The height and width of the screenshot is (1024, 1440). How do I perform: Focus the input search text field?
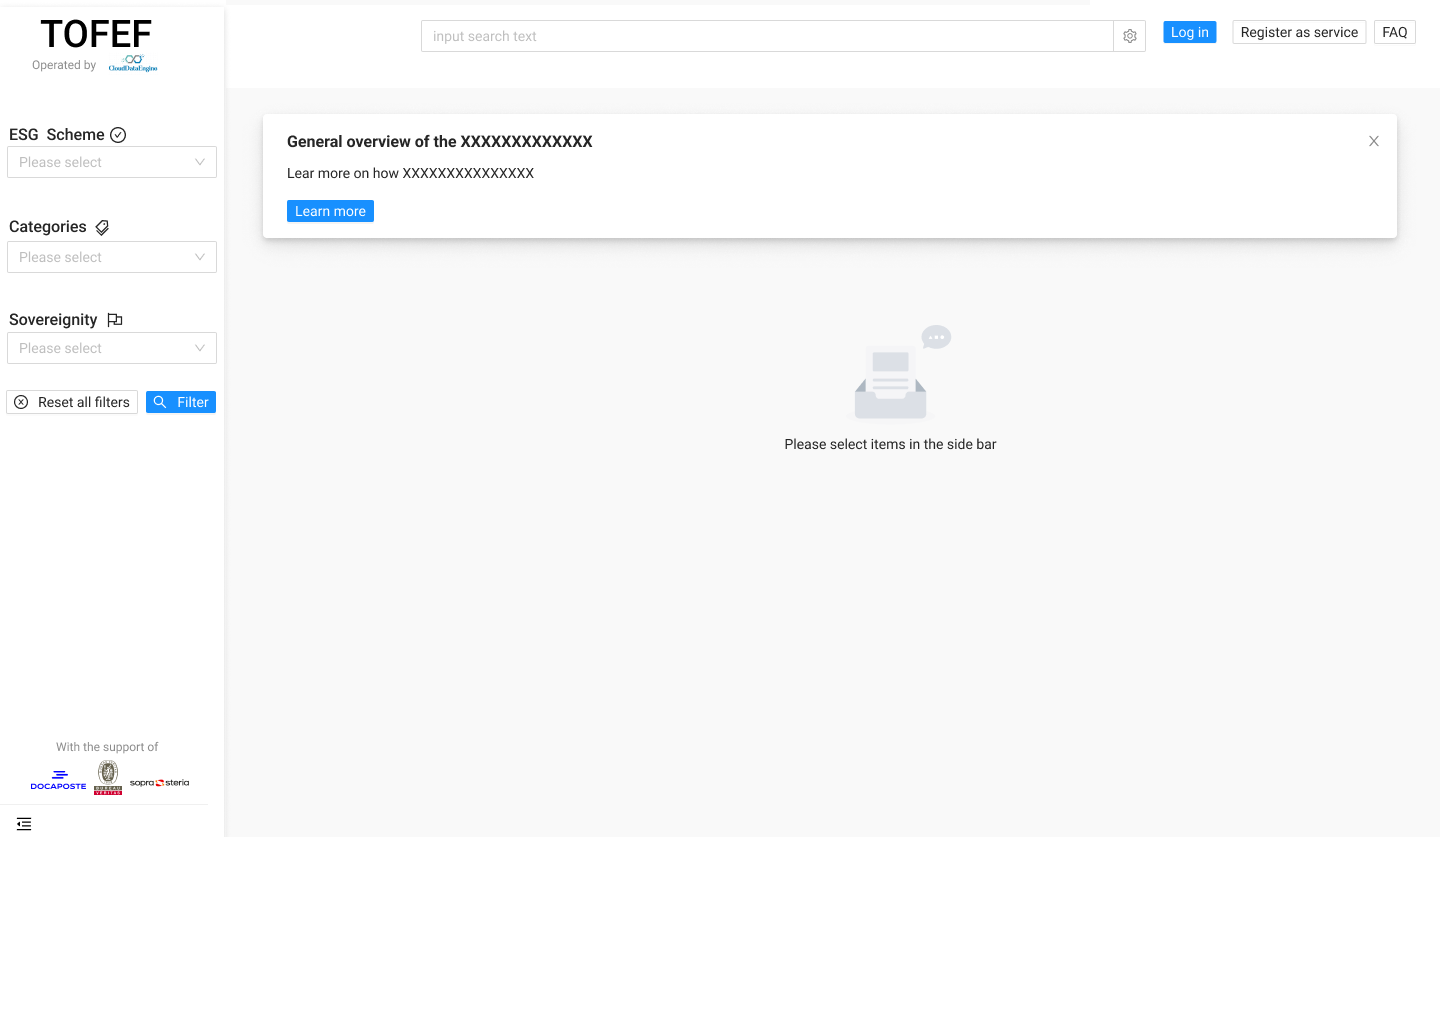[767, 36]
